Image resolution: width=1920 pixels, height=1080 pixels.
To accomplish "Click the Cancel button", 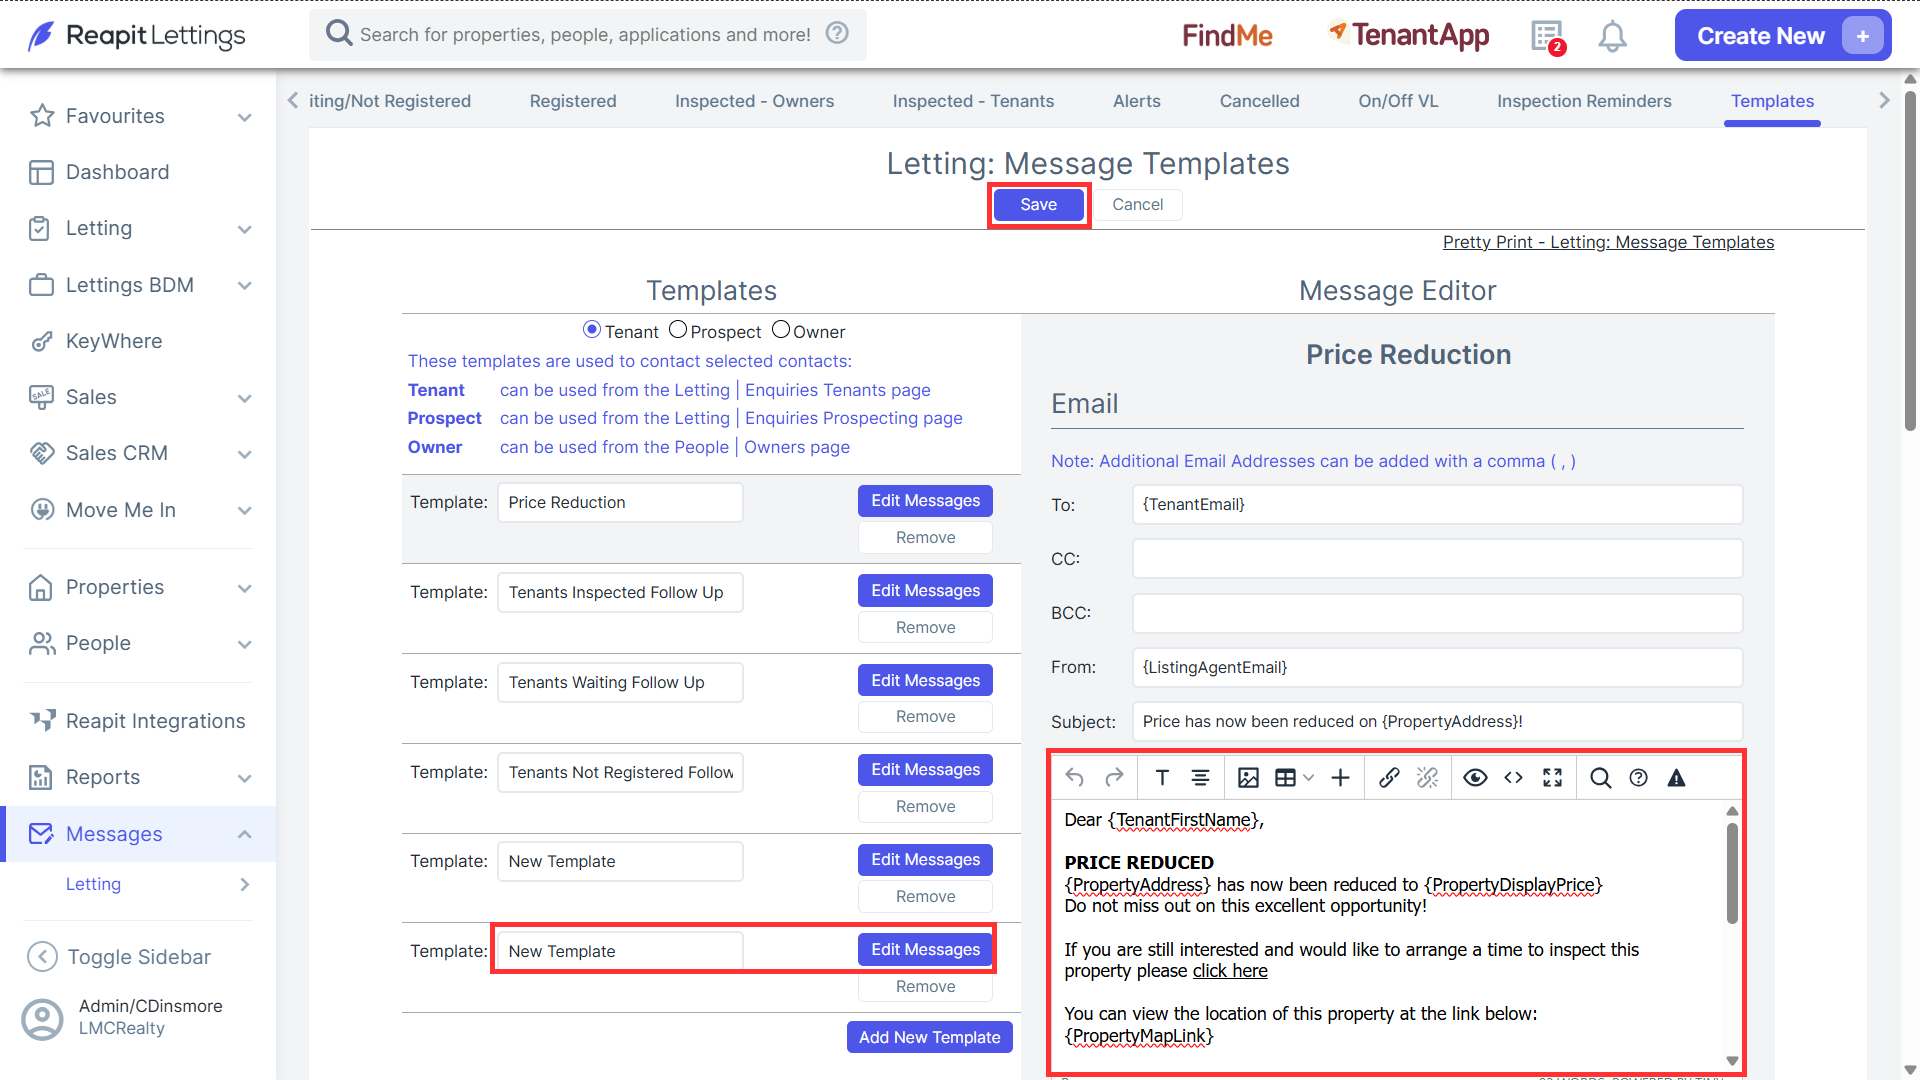I will tap(1137, 204).
